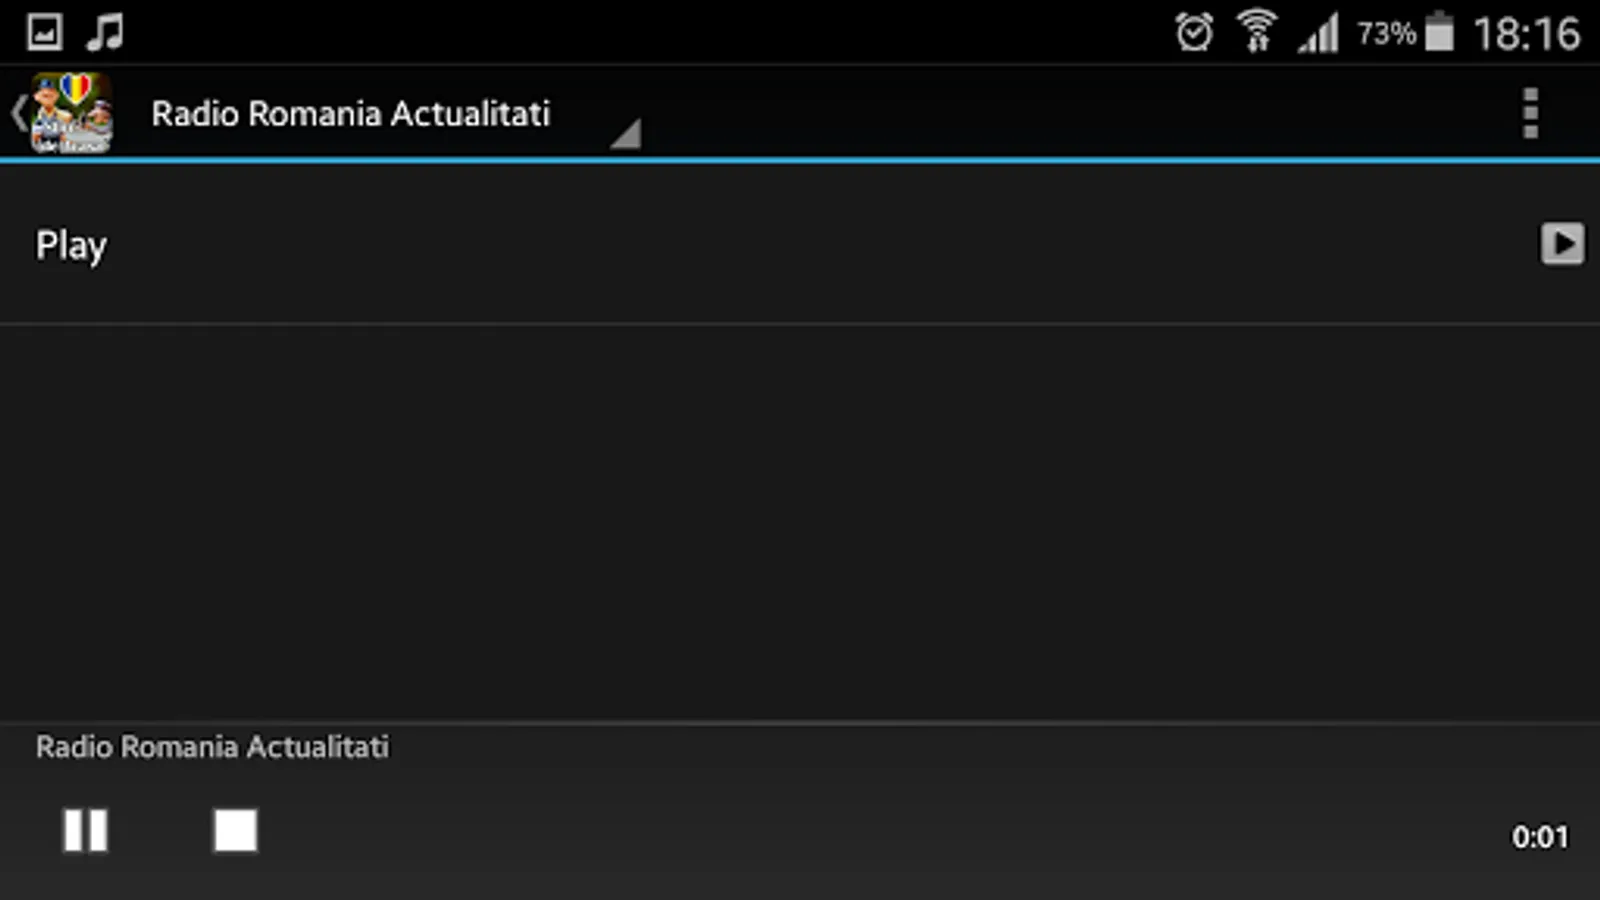Tap the Wi-Fi status icon
Image resolution: width=1600 pixels, height=900 pixels.
click(1256, 31)
